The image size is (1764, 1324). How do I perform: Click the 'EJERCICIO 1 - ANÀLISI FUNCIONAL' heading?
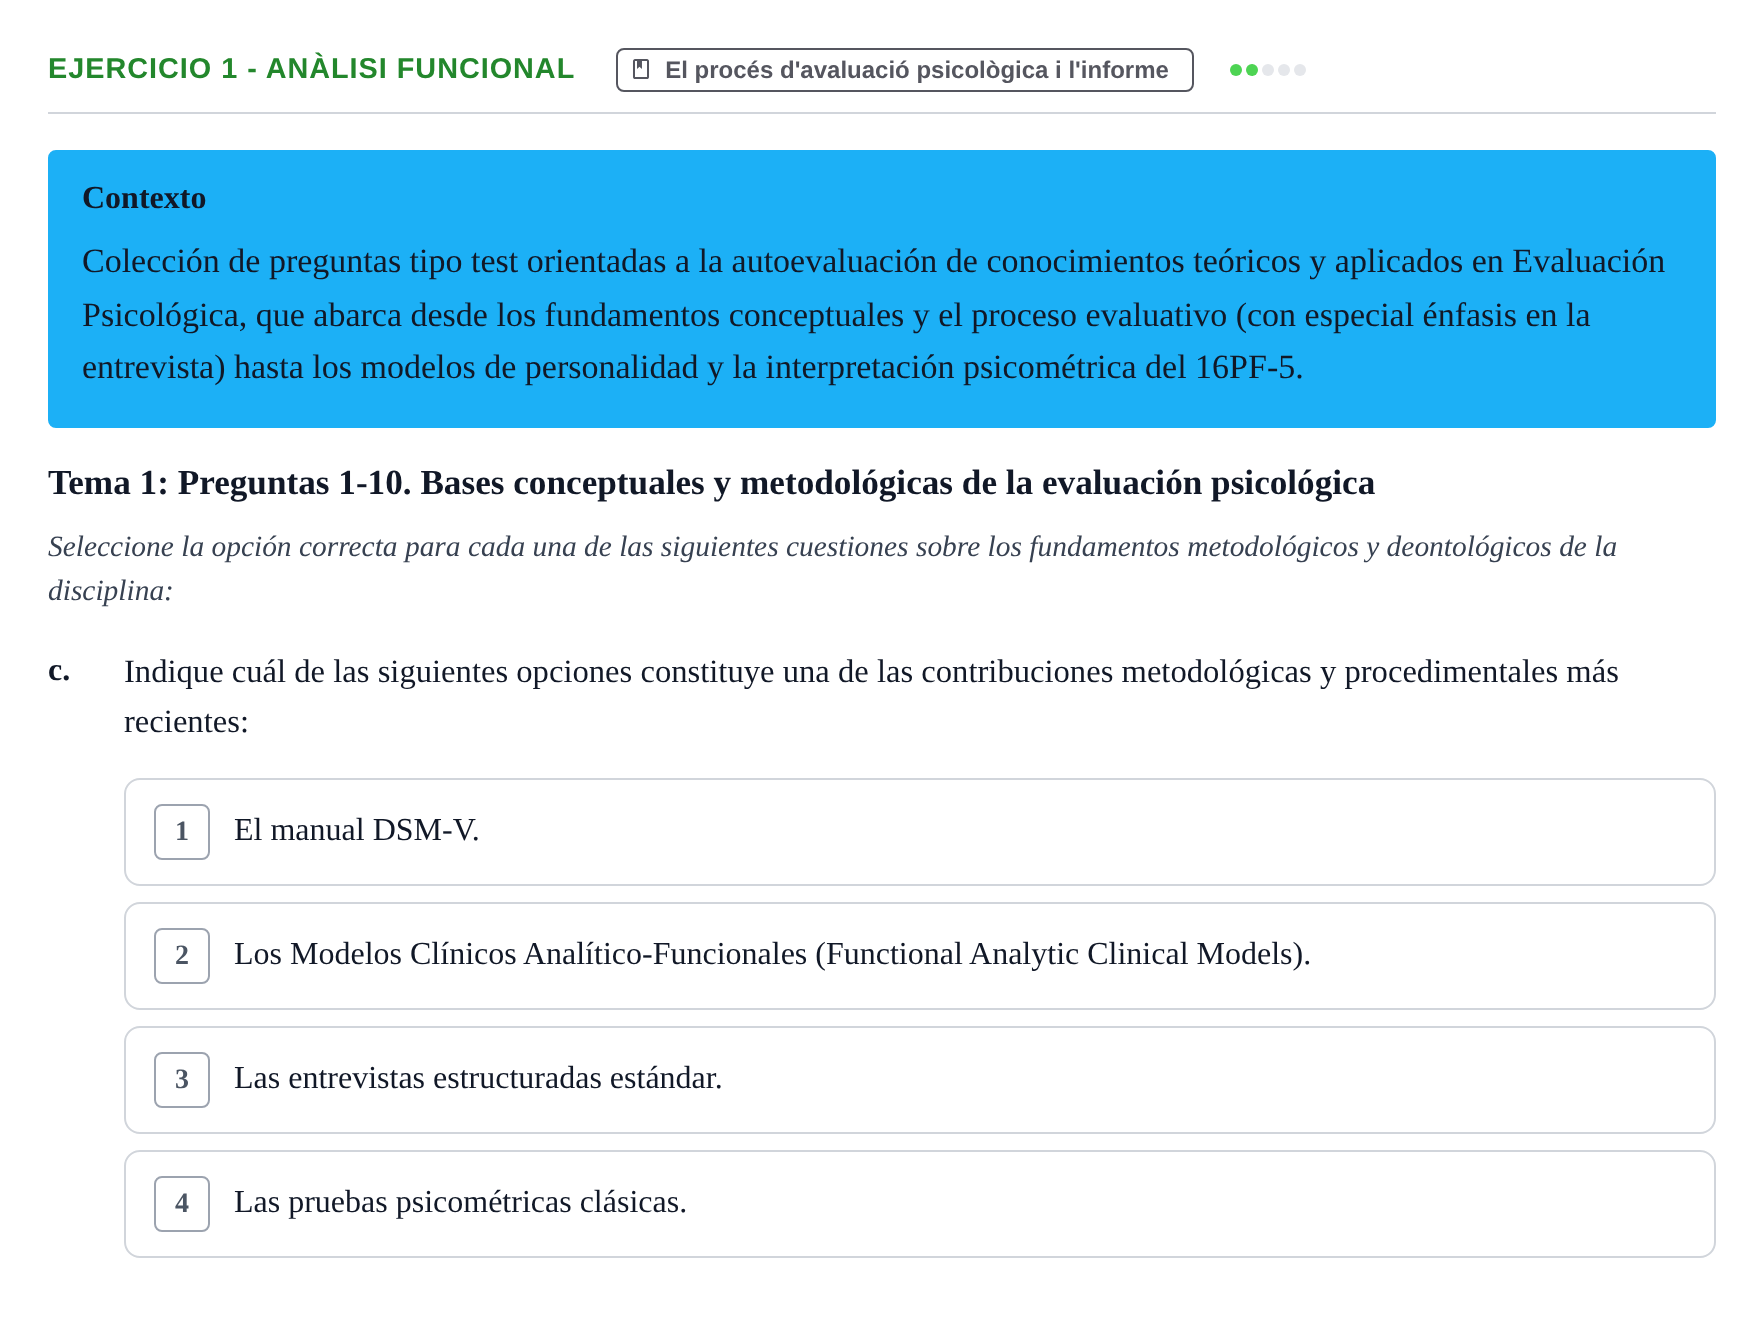coord(311,69)
